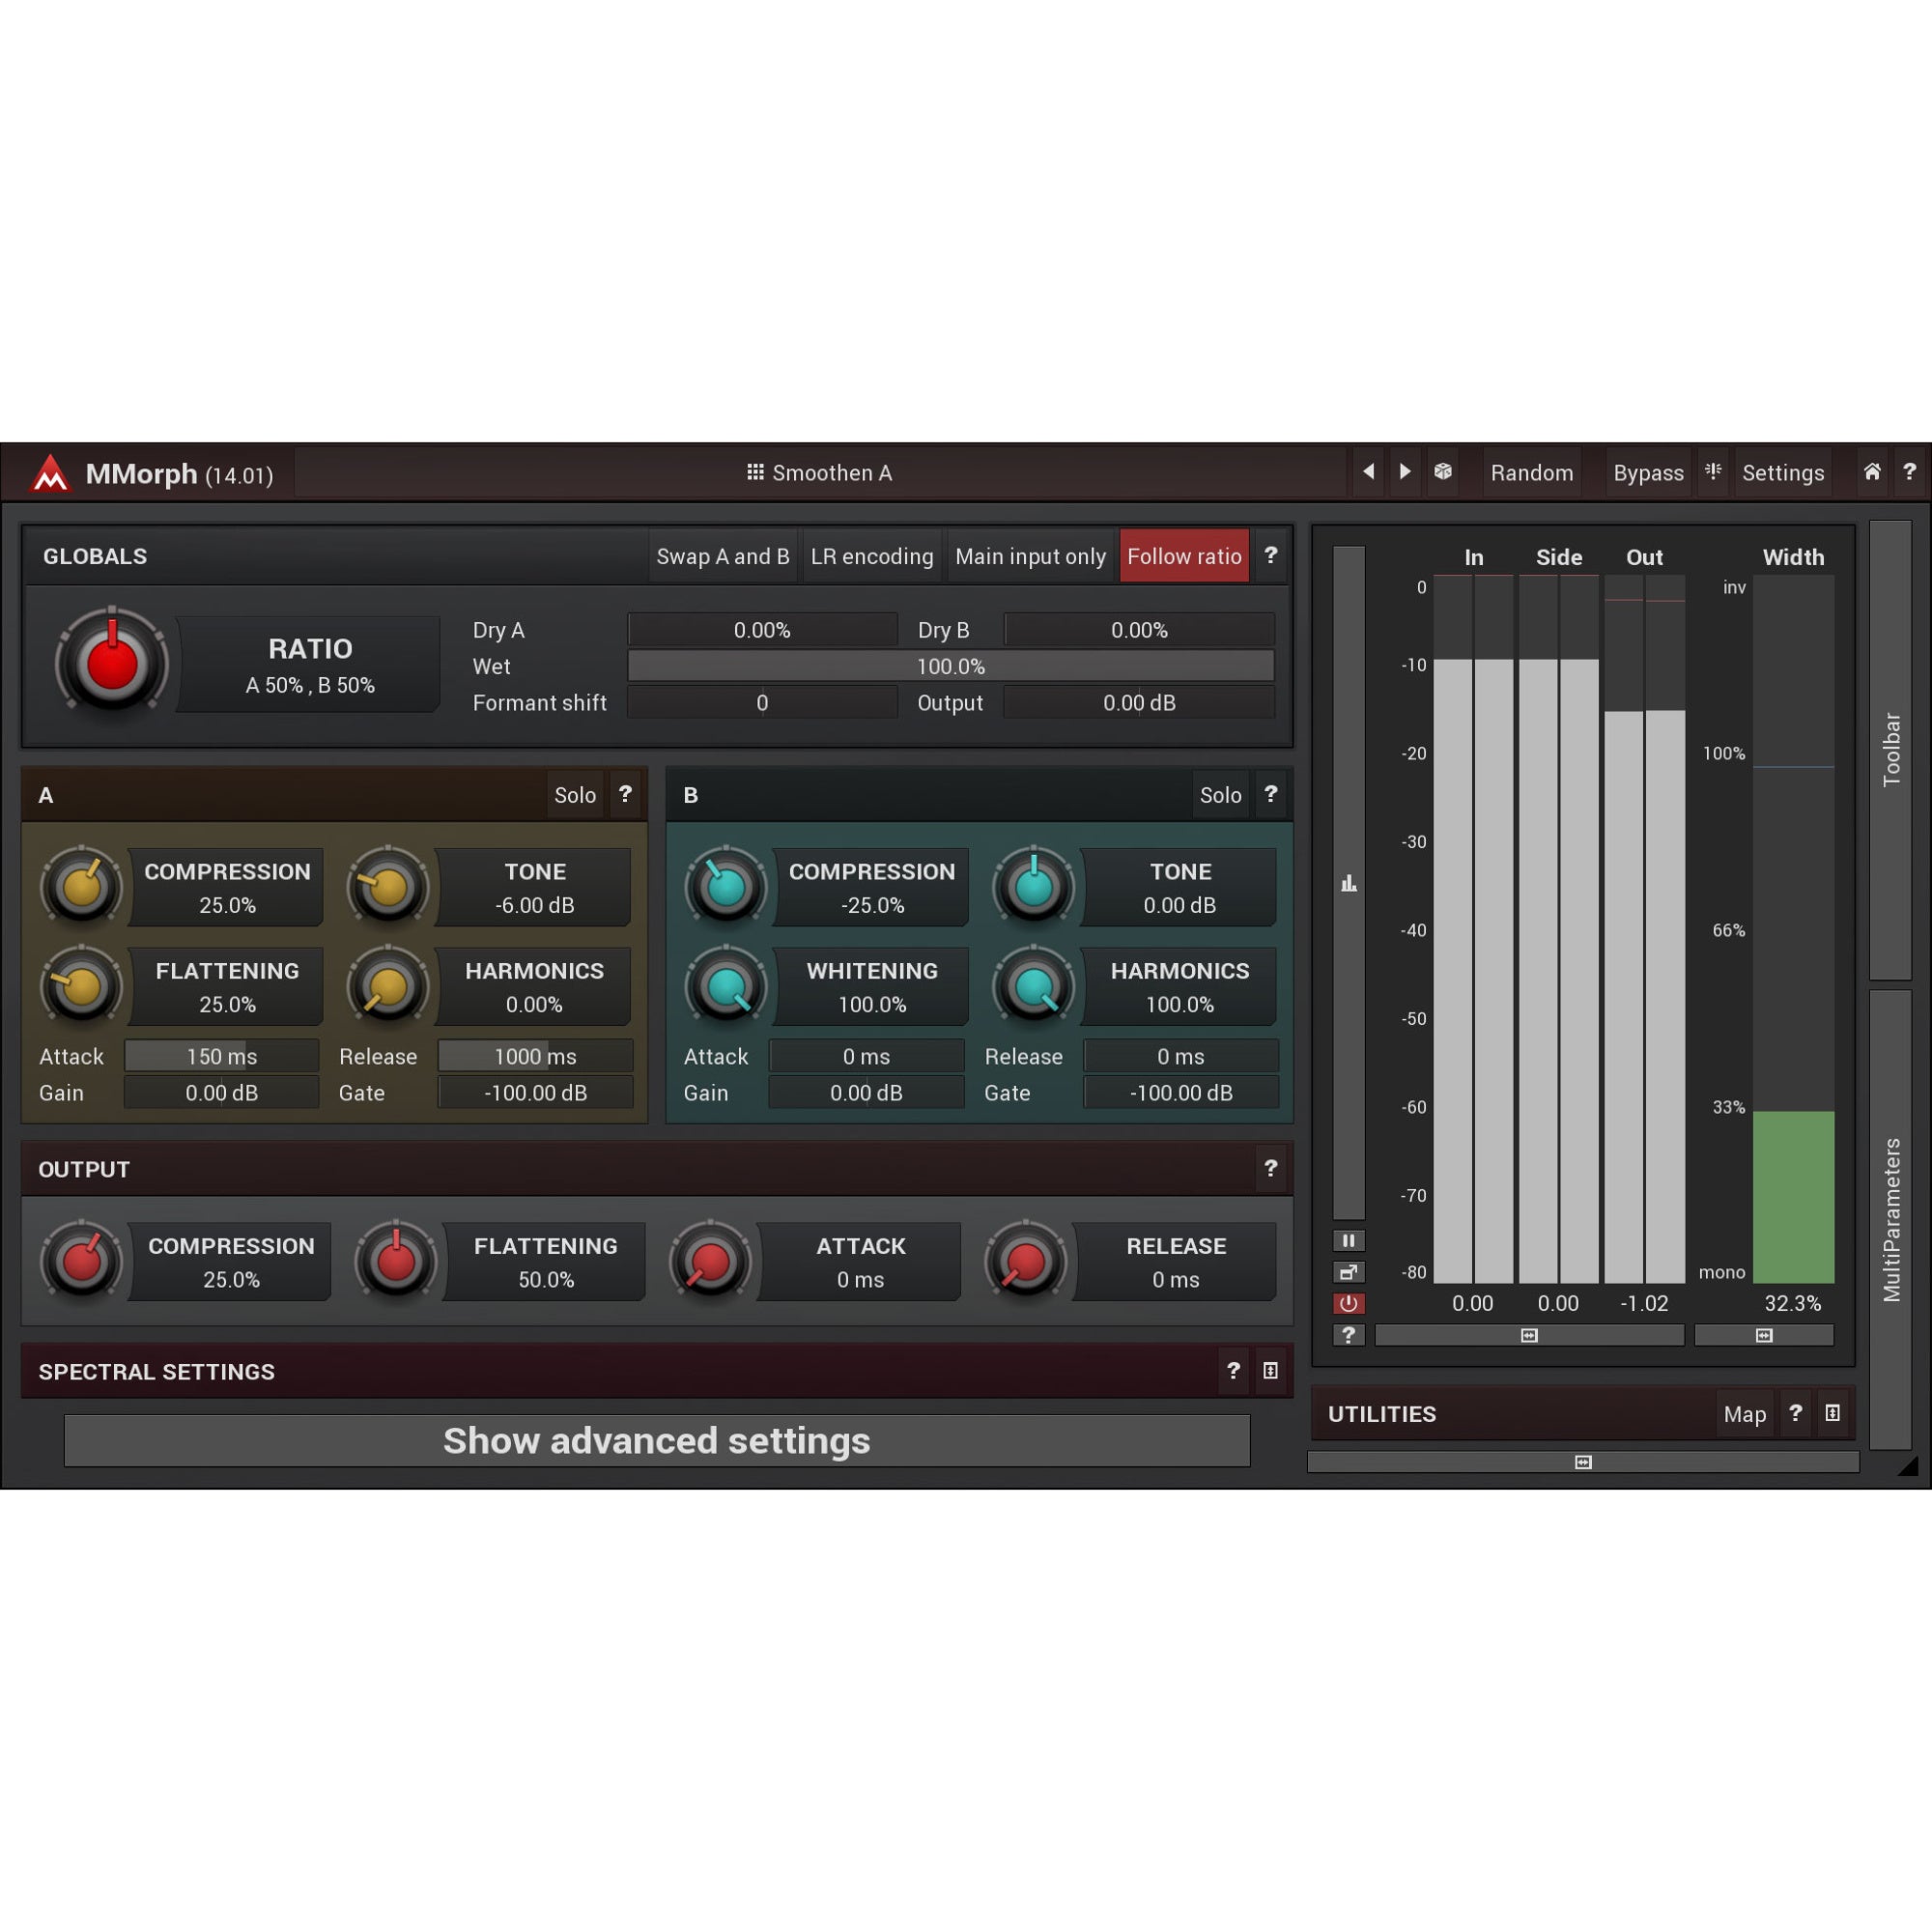The width and height of the screenshot is (1932, 1932).
Task: Enable Main input only
Action: coord(1030,556)
